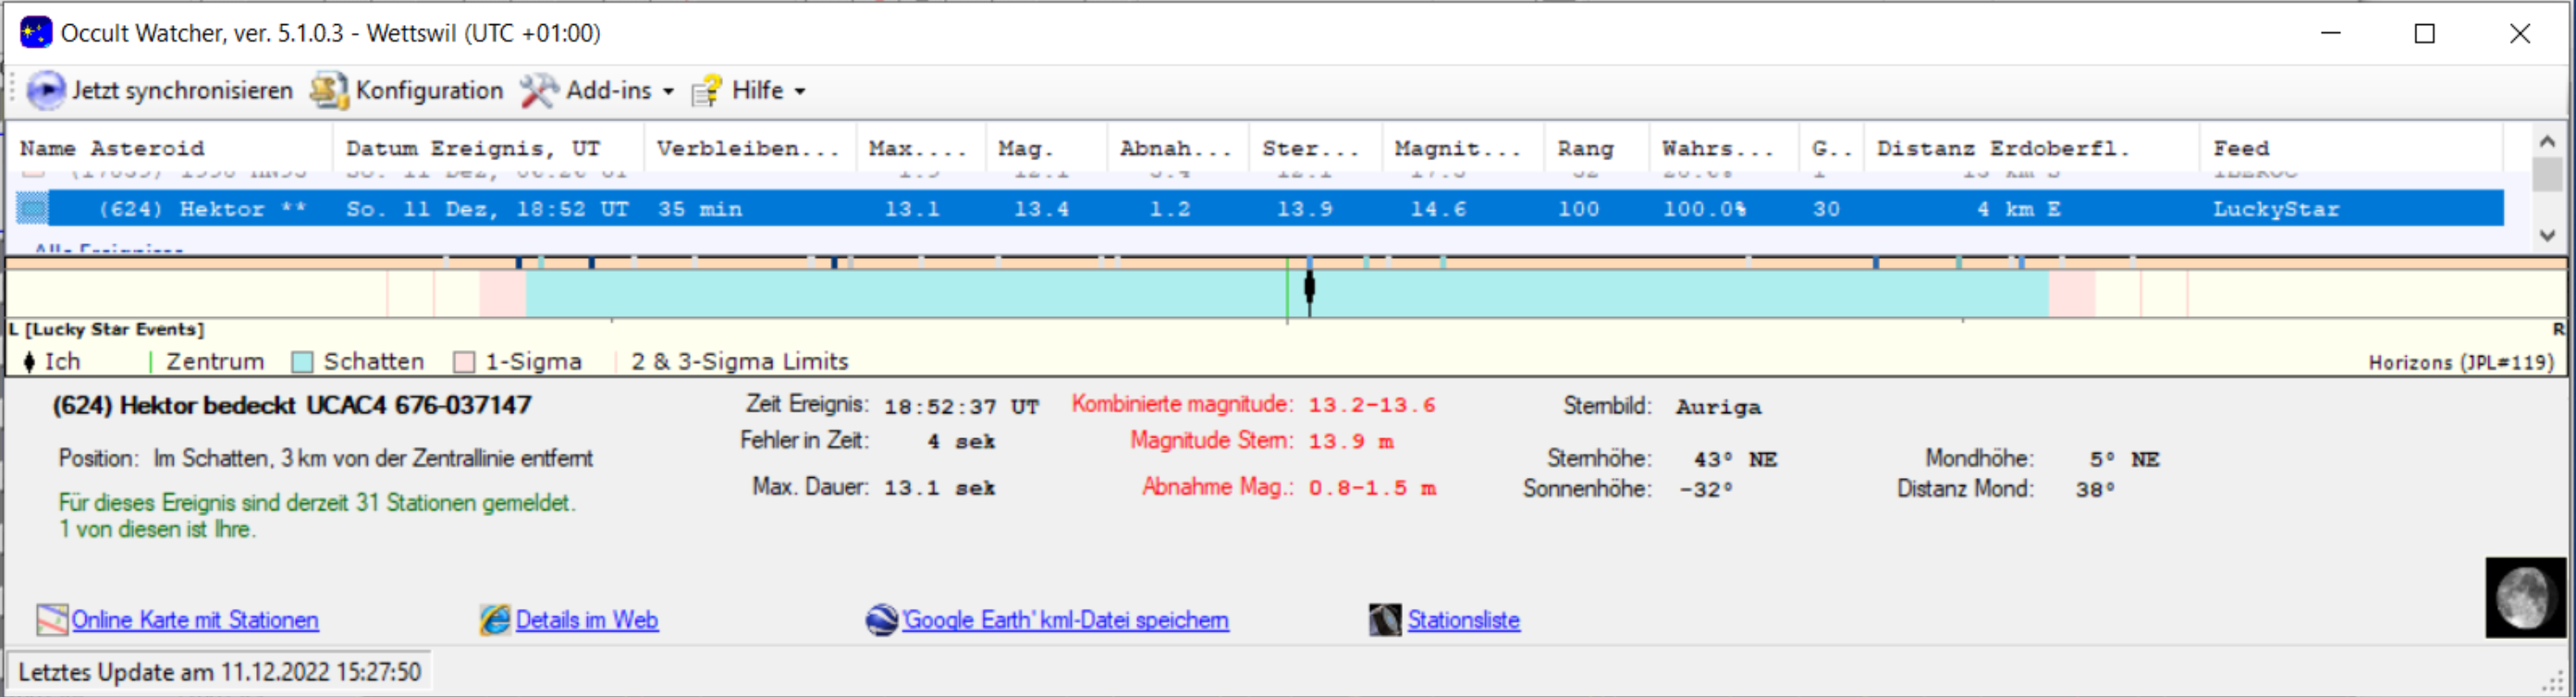Image resolution: width=2576 pixels, height=697 pixels.
Task: Open the Stationsliste link
Action: click(1463, 620)
